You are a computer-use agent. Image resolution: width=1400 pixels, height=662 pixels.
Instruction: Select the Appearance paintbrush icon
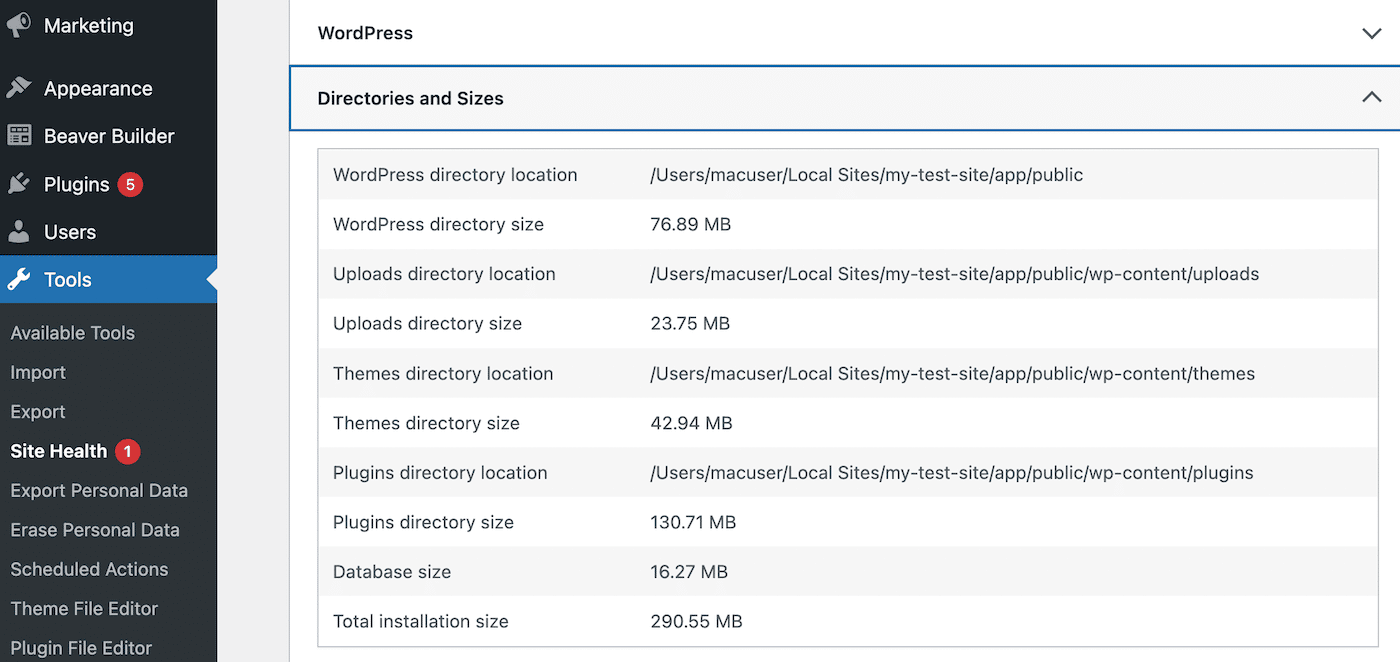(19, 88)
